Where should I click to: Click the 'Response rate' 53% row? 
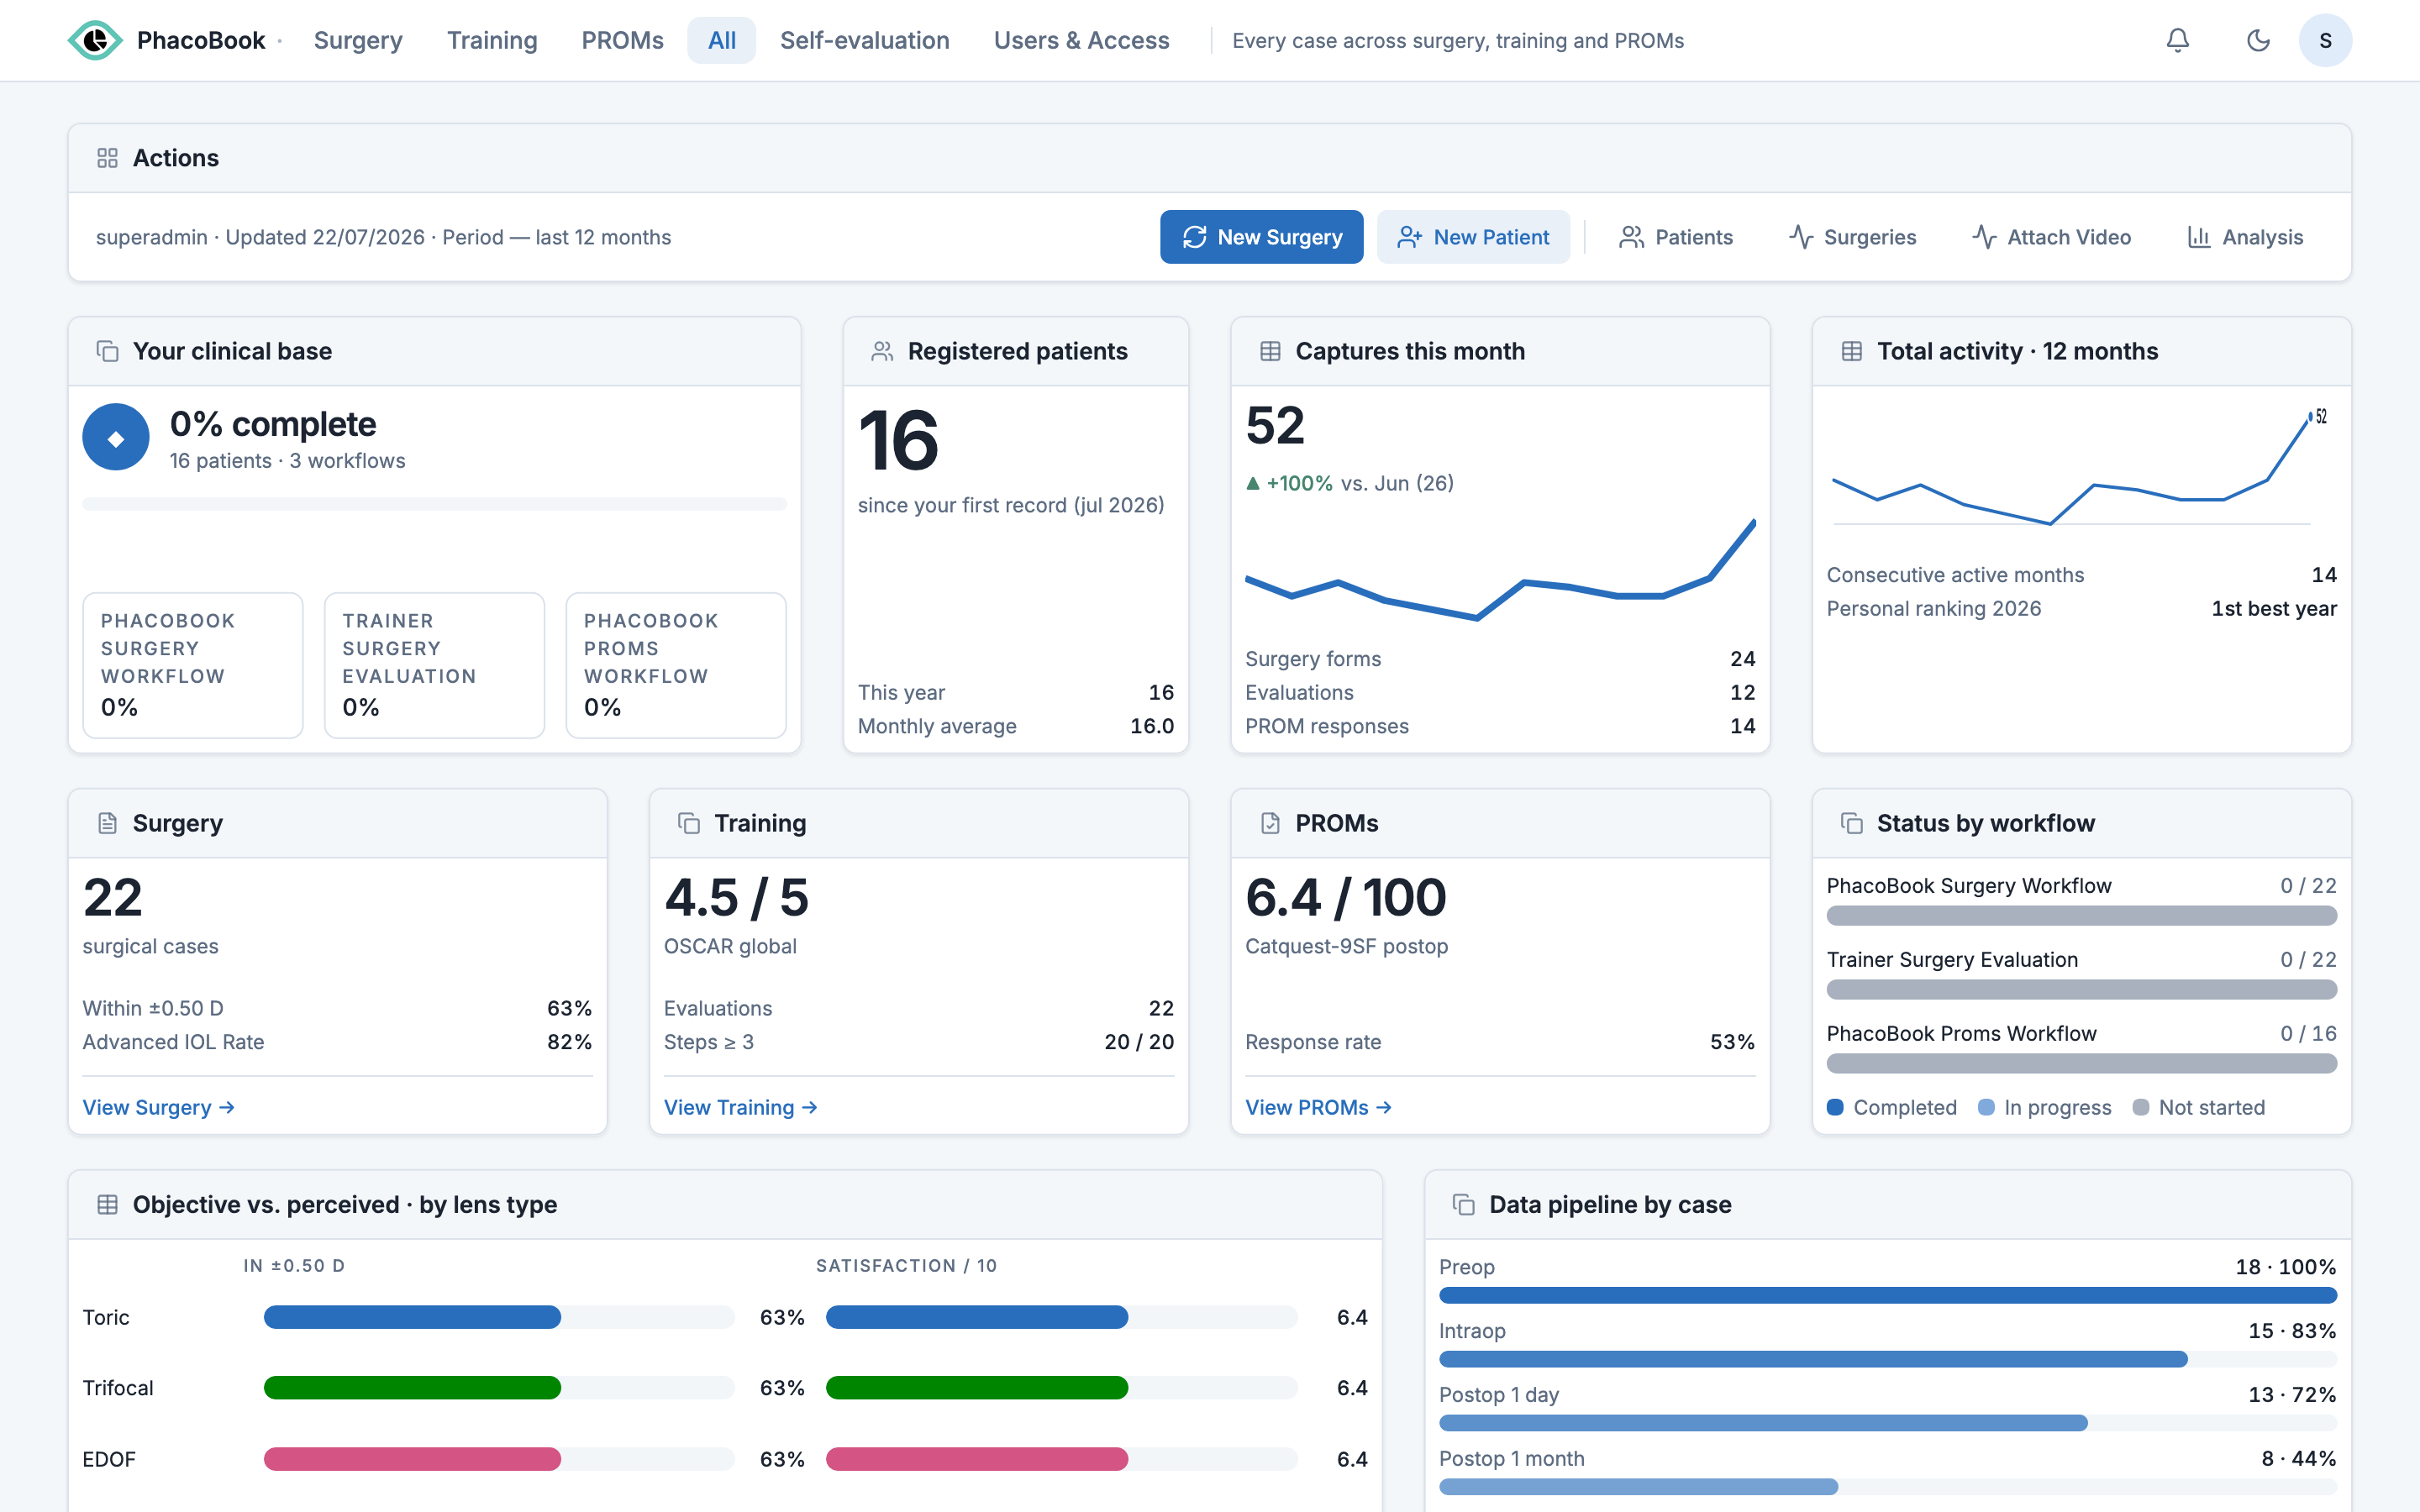(x=1500, y=1042)
